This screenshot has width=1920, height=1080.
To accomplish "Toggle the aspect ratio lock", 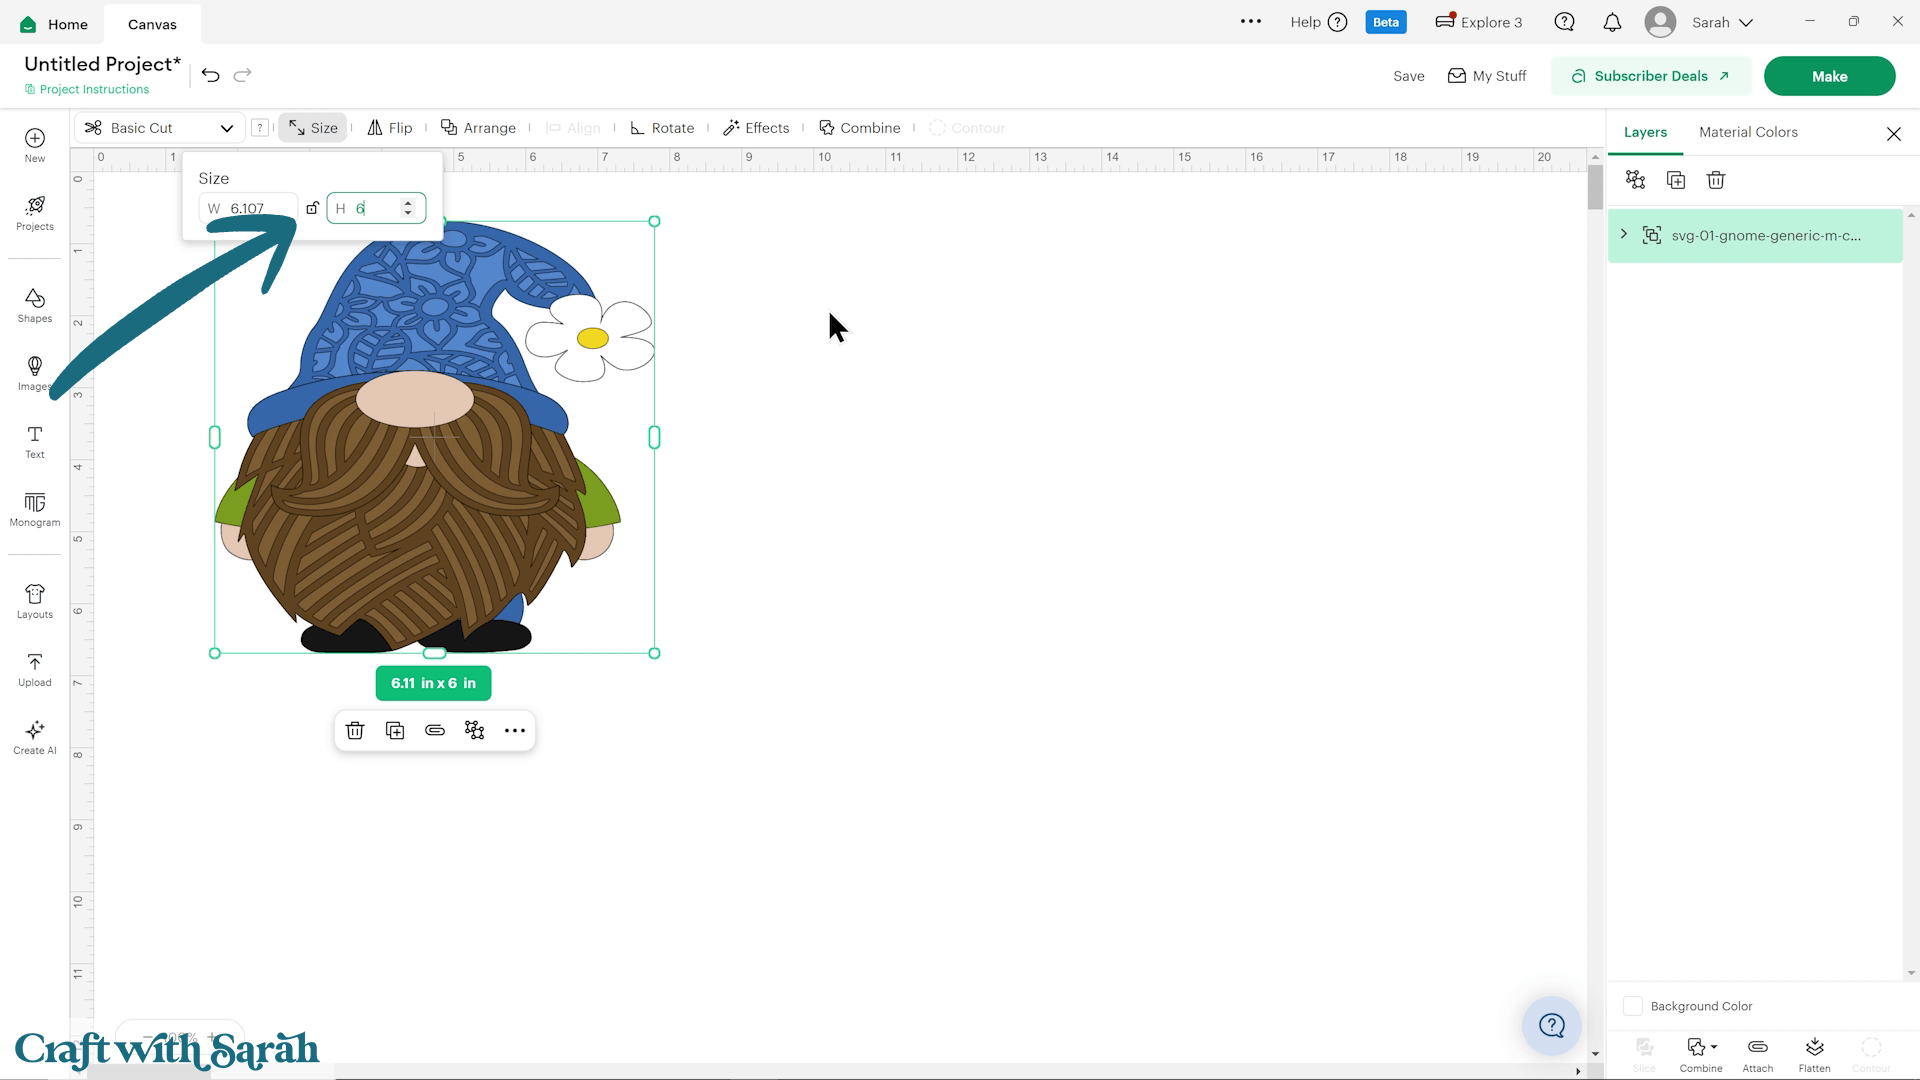I will [x=312, y=208].
